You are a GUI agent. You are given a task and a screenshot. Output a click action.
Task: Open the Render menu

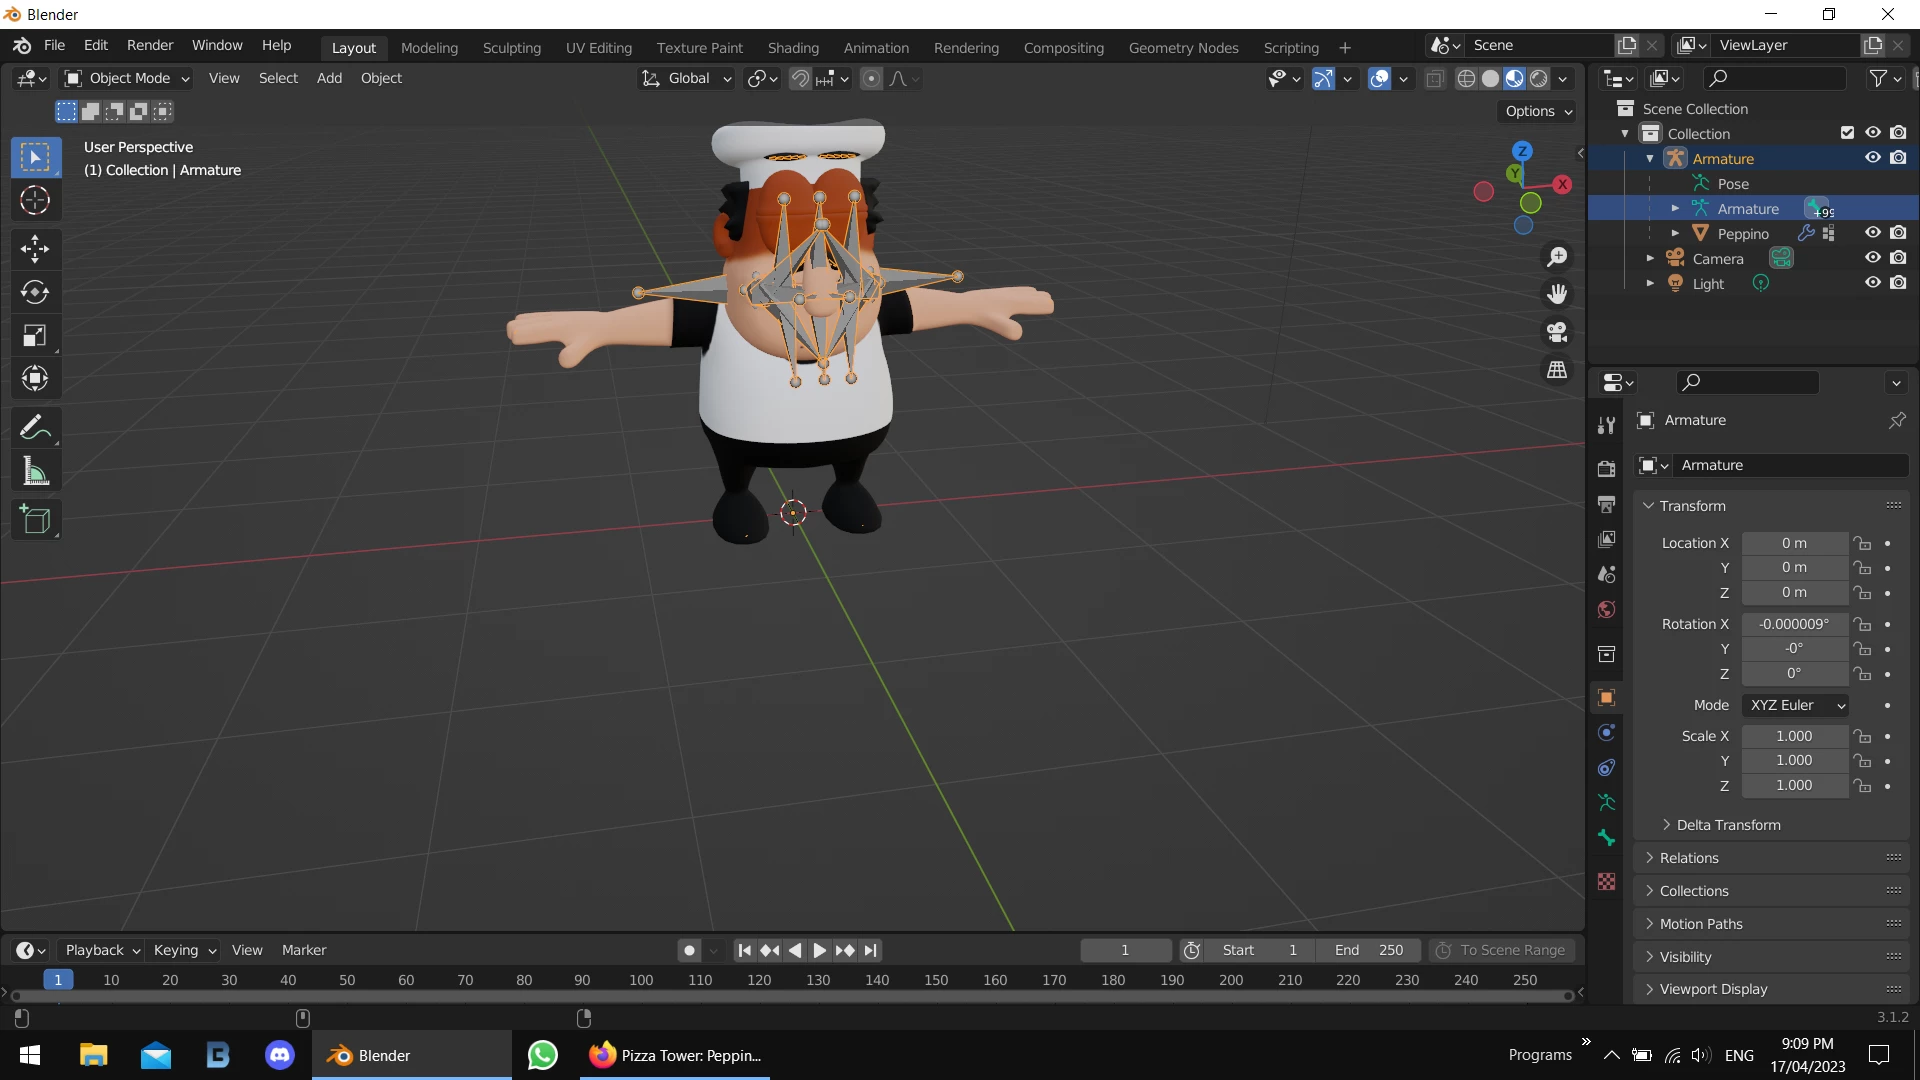pyautogui.click(x=150, y=45)
